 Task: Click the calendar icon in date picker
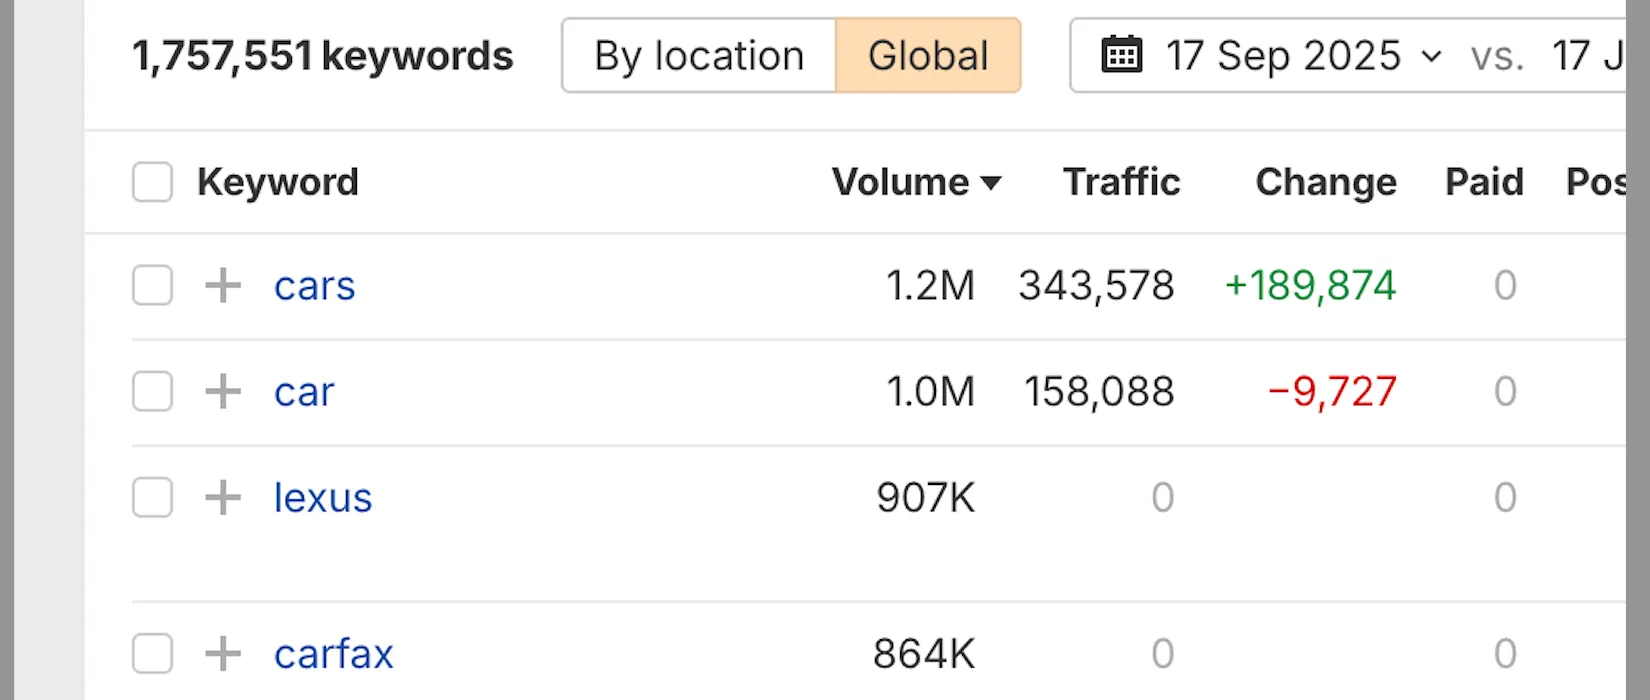1121,55
